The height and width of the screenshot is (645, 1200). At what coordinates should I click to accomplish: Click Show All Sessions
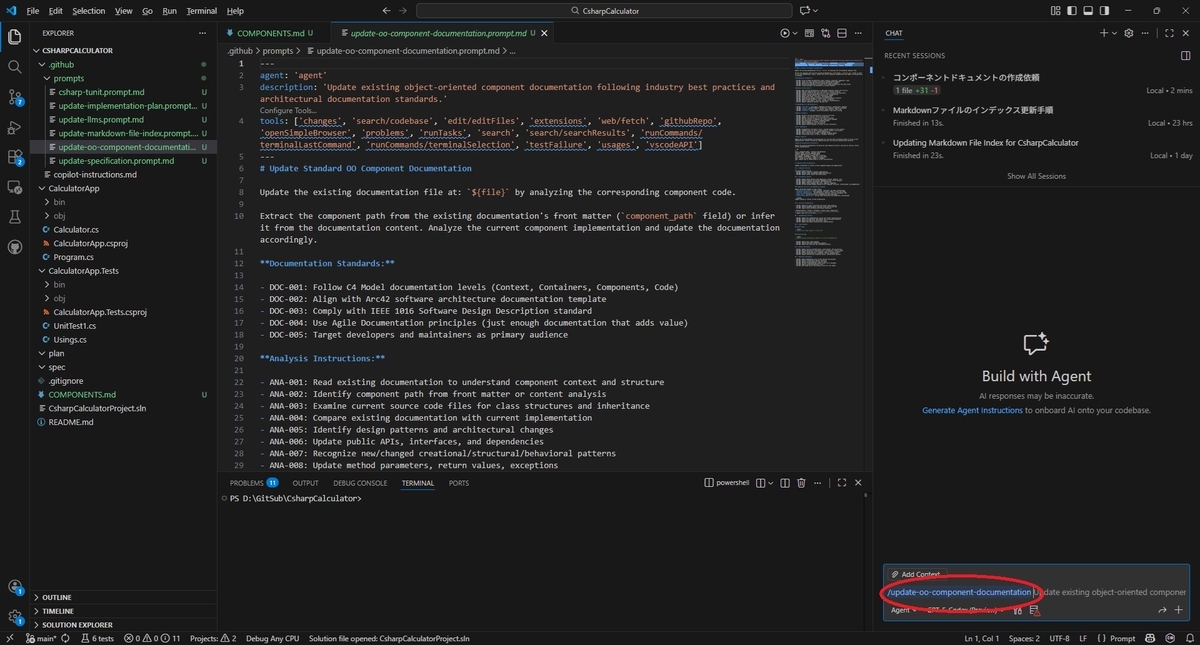coord(1036,176)
